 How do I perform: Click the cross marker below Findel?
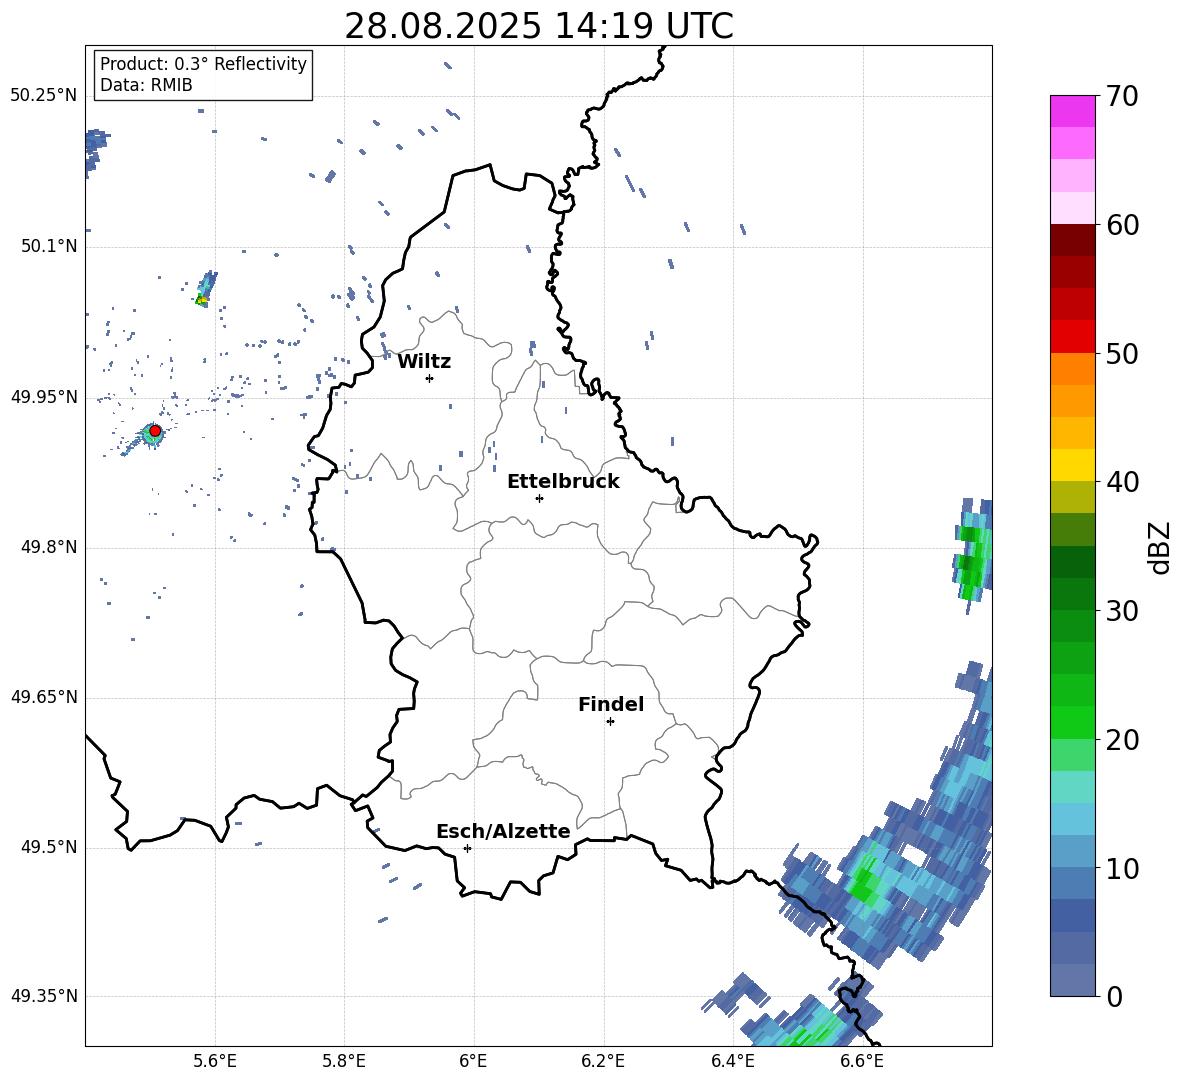610,722
